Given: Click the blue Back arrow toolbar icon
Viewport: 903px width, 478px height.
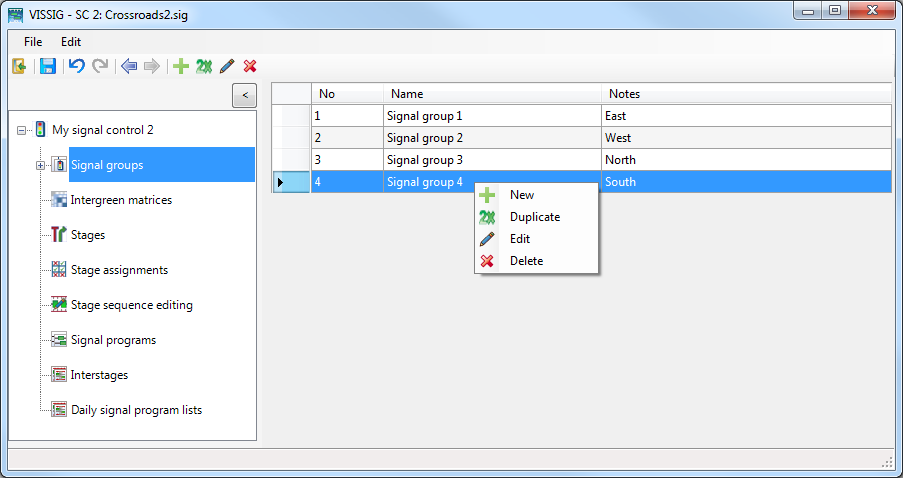Looking at the screenshot, I should (x=129, y=66).
